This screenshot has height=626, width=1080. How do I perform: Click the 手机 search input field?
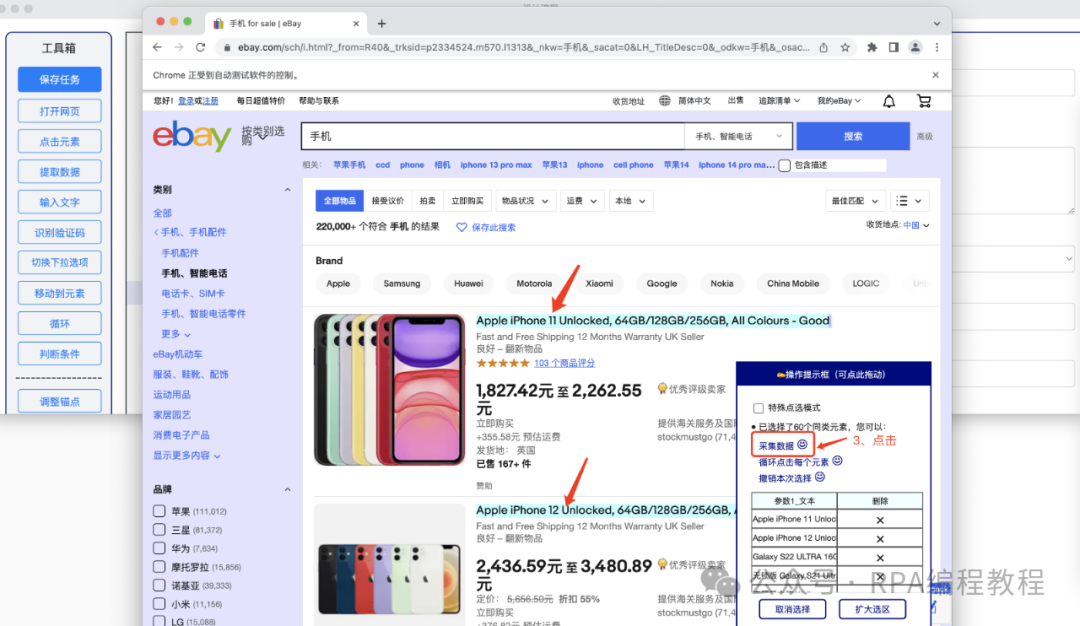493,136
